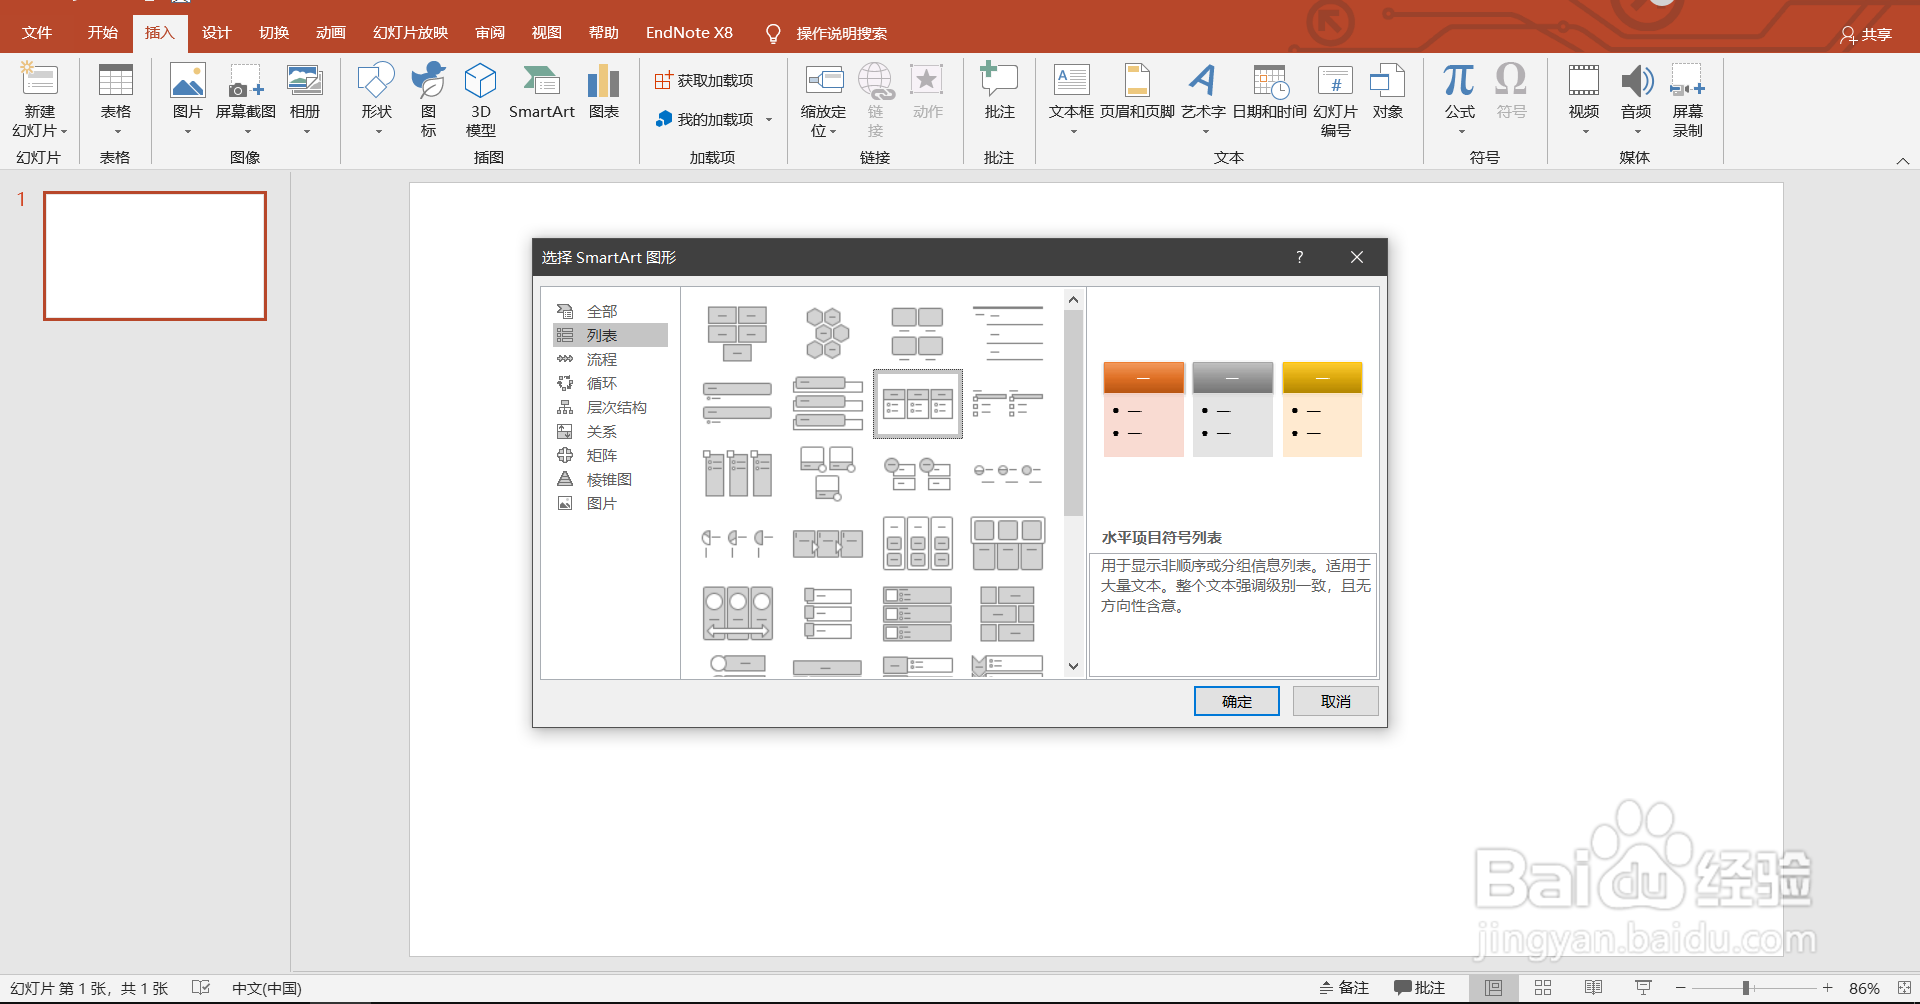1920x1004 pixels.
Task: Open the screenshot (屏幕截图) tool
Action: 245,99
